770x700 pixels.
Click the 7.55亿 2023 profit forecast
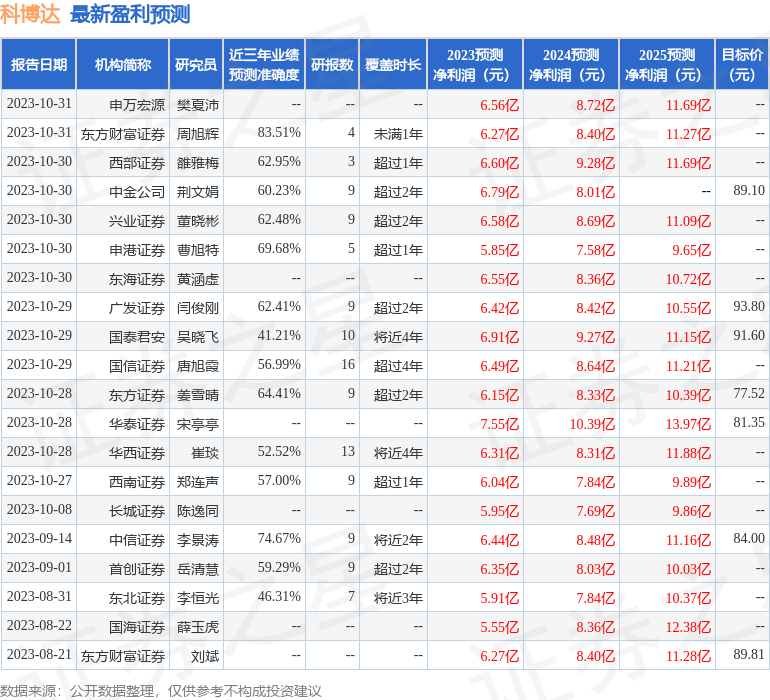pyautogui.click(x=499, y=423)
